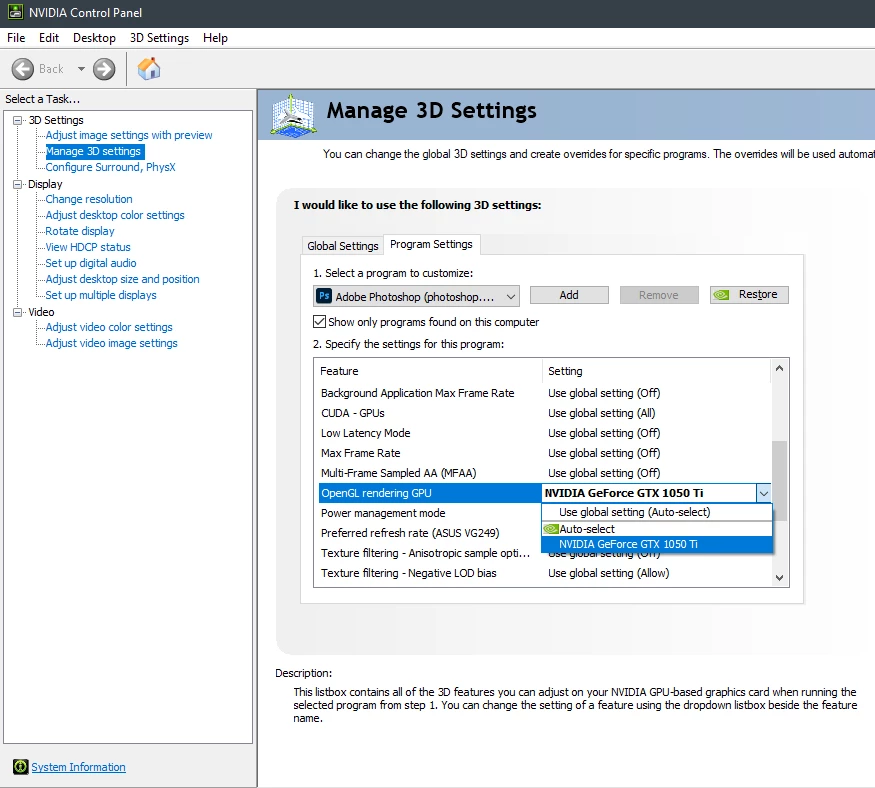Select Manage 3D settings tree item

click(x=94, y=151)
